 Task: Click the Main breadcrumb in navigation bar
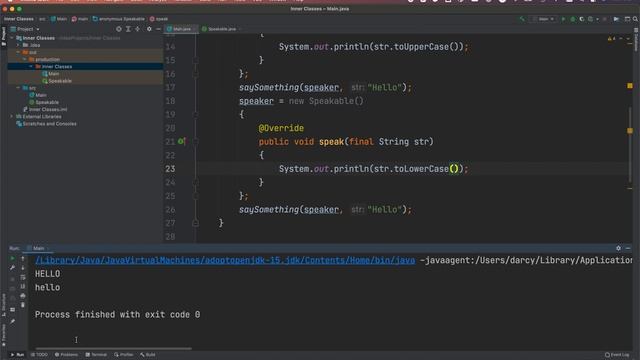tap(58, 19)
